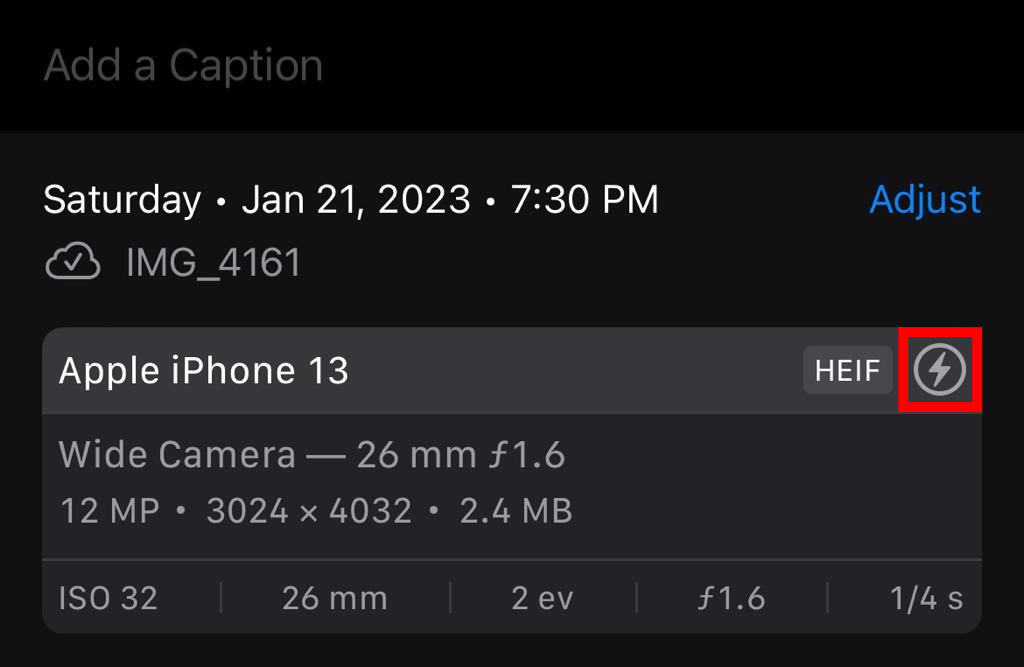Select the 3024 × 4032 resolution text
The height and width of the screenshot is (667, 1024).
click(x=309, y=511)
